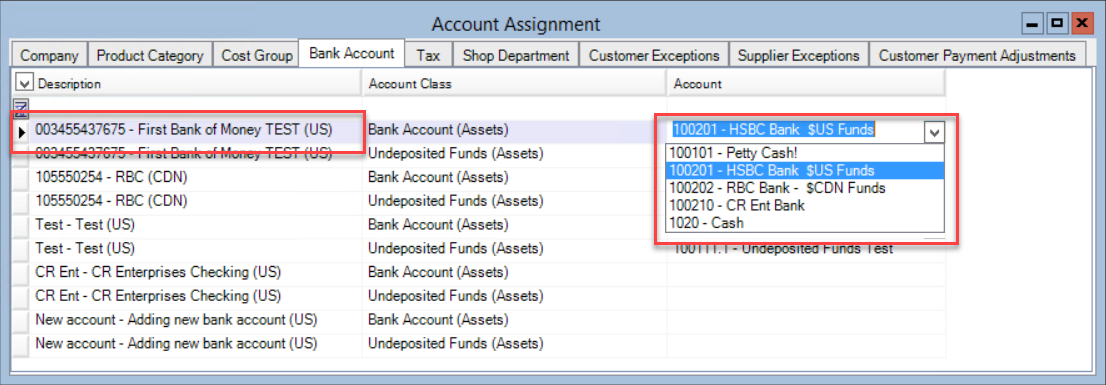Minimize the Account Assignment window
Viewport: 1106px width, 385px height.
(x=1033, y=25)
